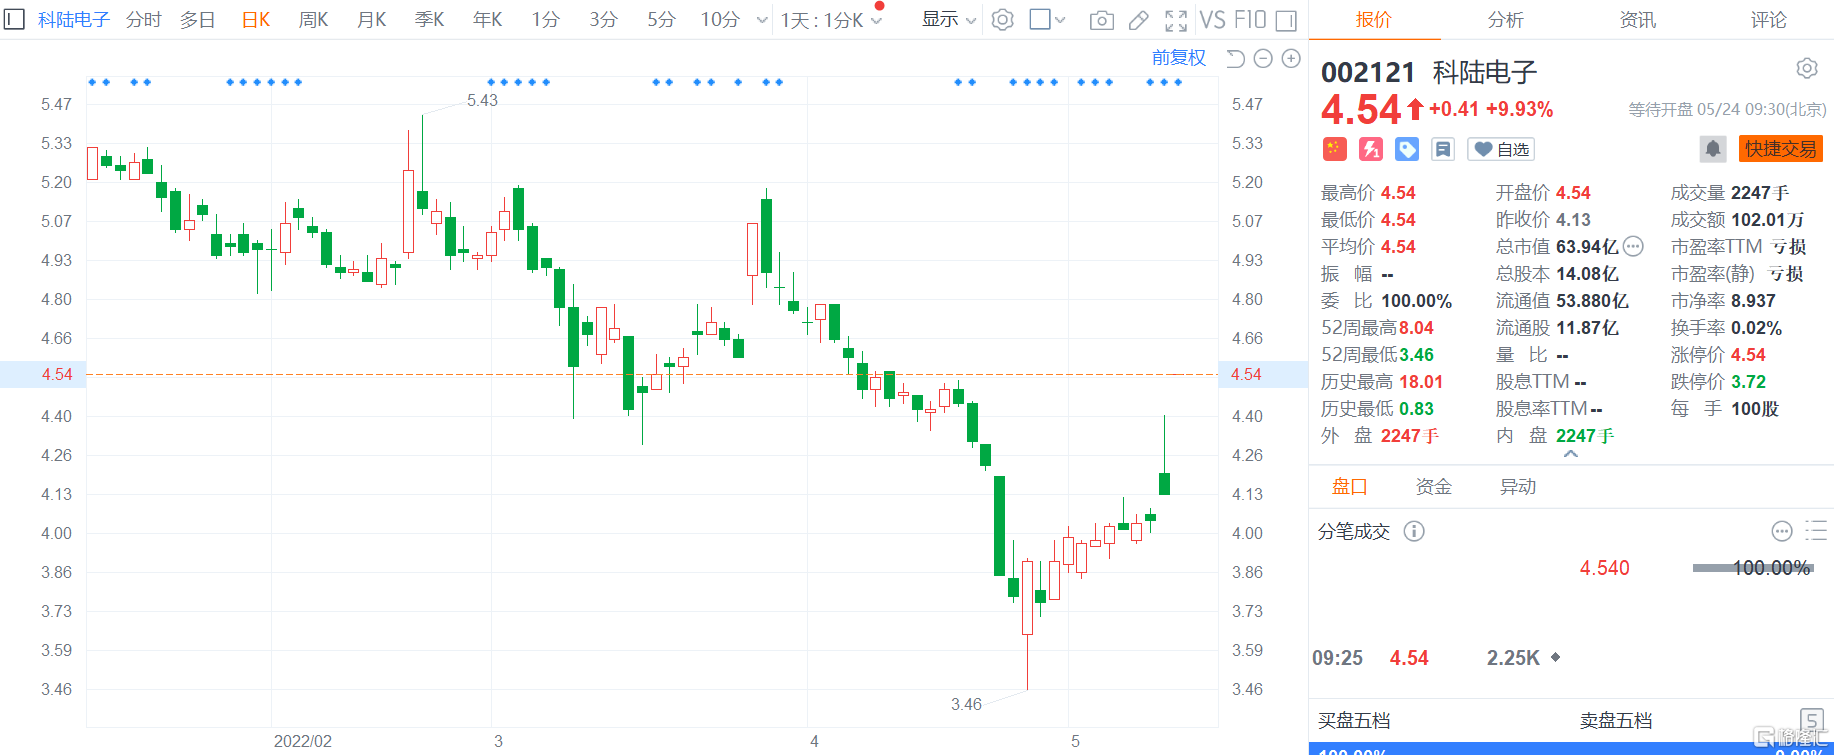Zoom out the chart with minus icon
The width and height of the screenshot is (1835, 755).
pyautogui.click(x=1263, y=59)
